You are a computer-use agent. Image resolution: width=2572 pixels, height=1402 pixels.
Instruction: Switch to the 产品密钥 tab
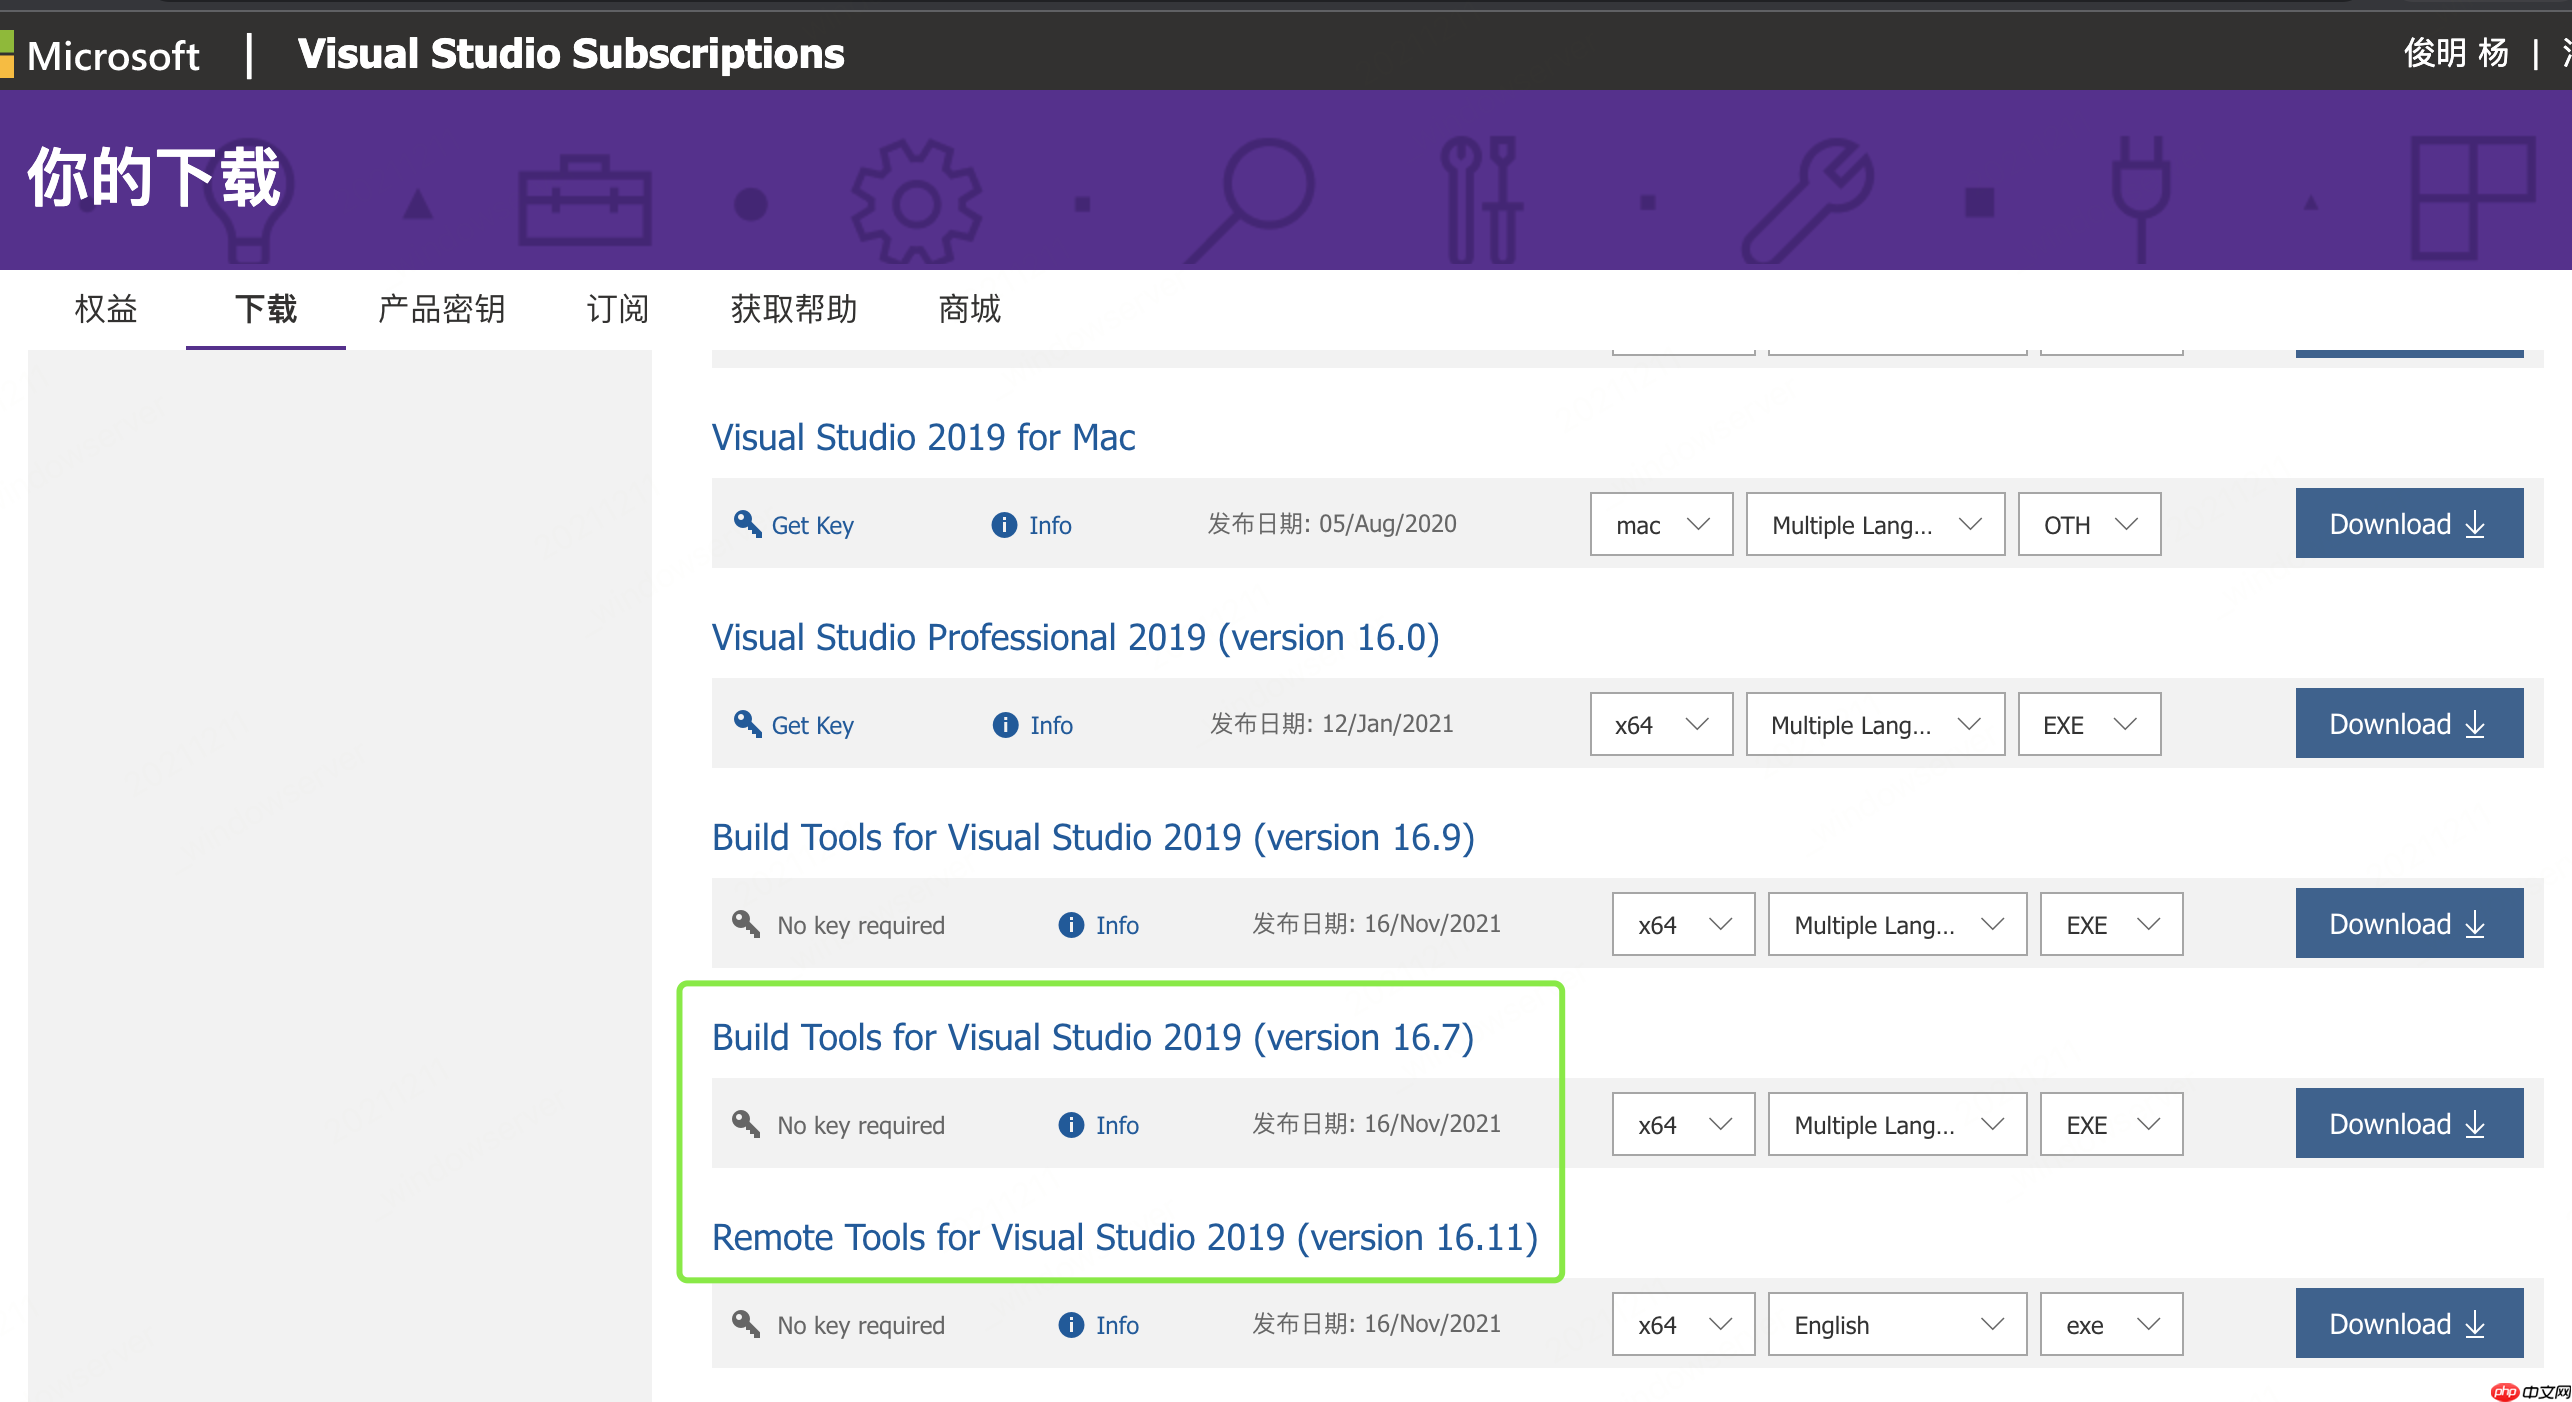(x=440, y=310)
